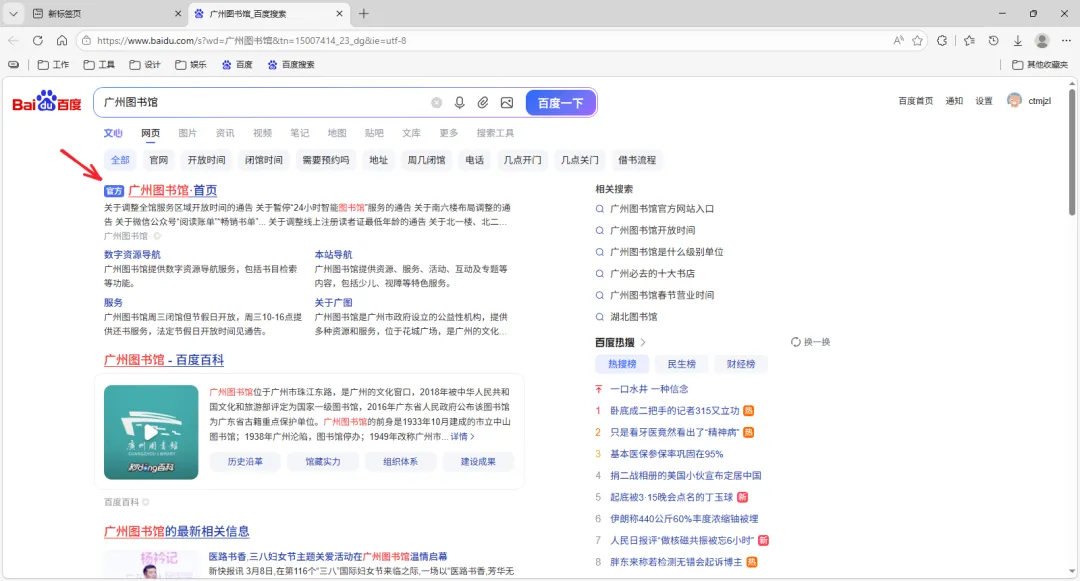Open the 工具 bookmarks folder
The width and height of the screenshot is (1080, 581).
99,65
